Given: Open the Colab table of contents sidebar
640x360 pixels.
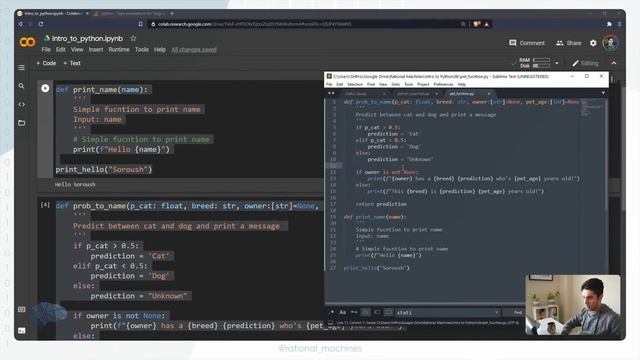Looking at the screenshot, I should pos(21,67).
